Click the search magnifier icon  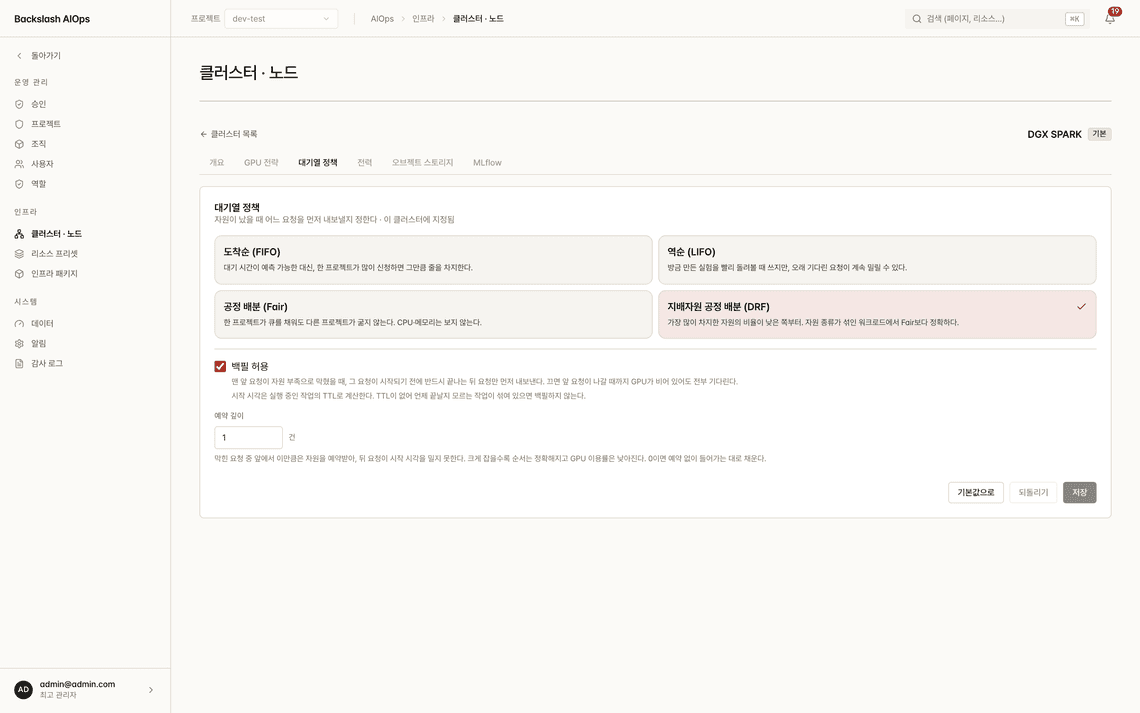pos(917,19)
